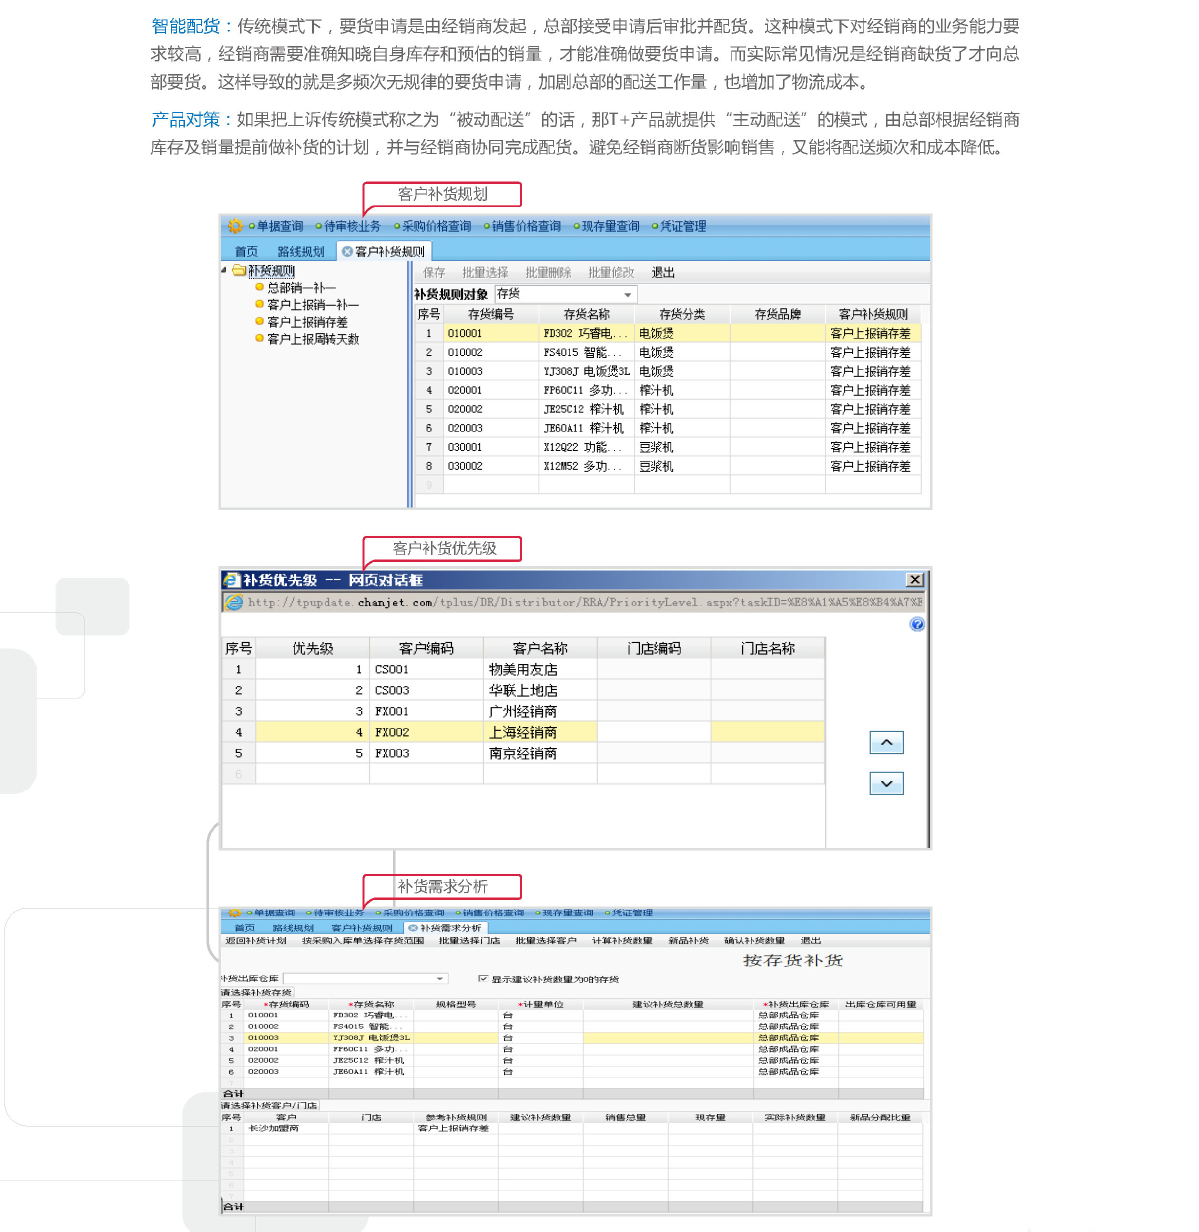The width and height of the screenshot is (1199, 1232).
Task: Collapse the 补货规则 tree node
Action: click(x=224, y=271)
